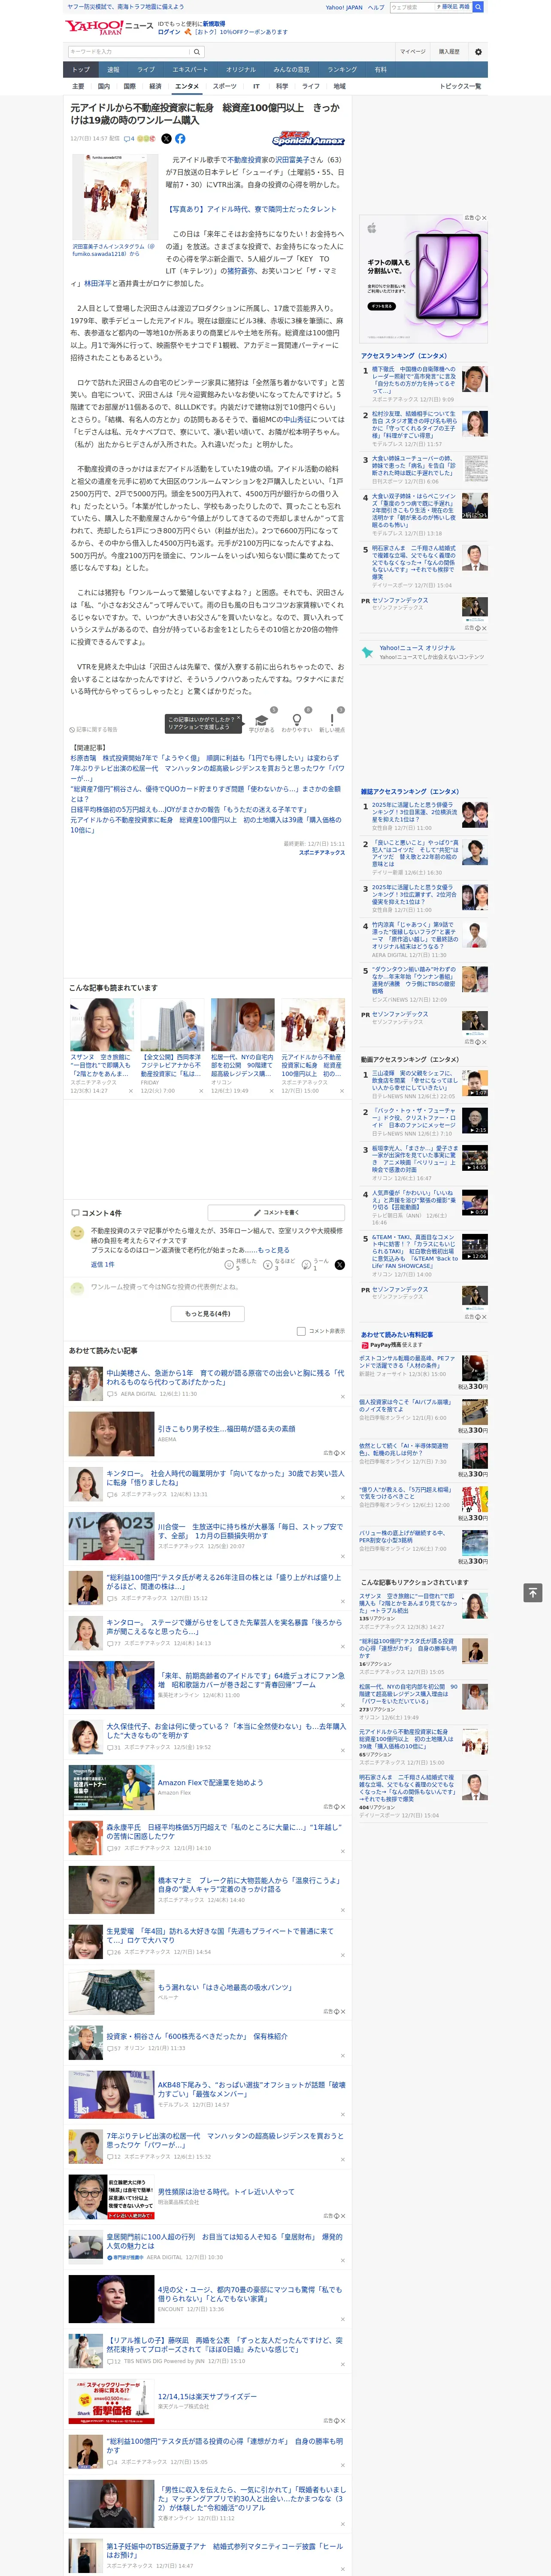The height and width of the screenshot is (2576, 551).
Task: Open 川合俊一 生放送中 article
Action: pos(250,1531)
